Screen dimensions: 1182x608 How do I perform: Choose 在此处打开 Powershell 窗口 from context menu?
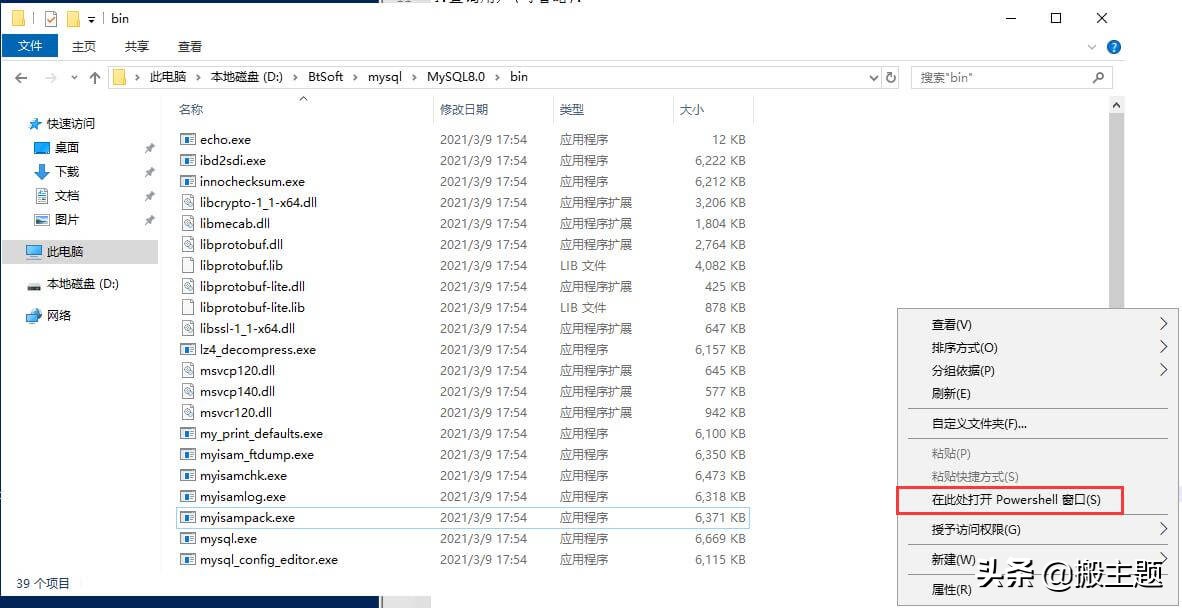(1010, 500)
